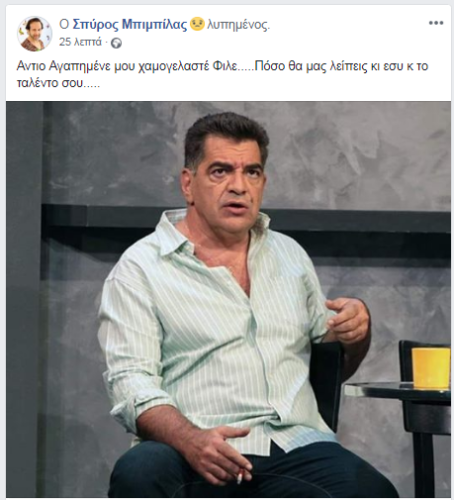Open the Σπύρος Μπιμπίλας profile name link
Image resolution: width=454 pixels, height=500 pixels.
click(x=130, y=24)
